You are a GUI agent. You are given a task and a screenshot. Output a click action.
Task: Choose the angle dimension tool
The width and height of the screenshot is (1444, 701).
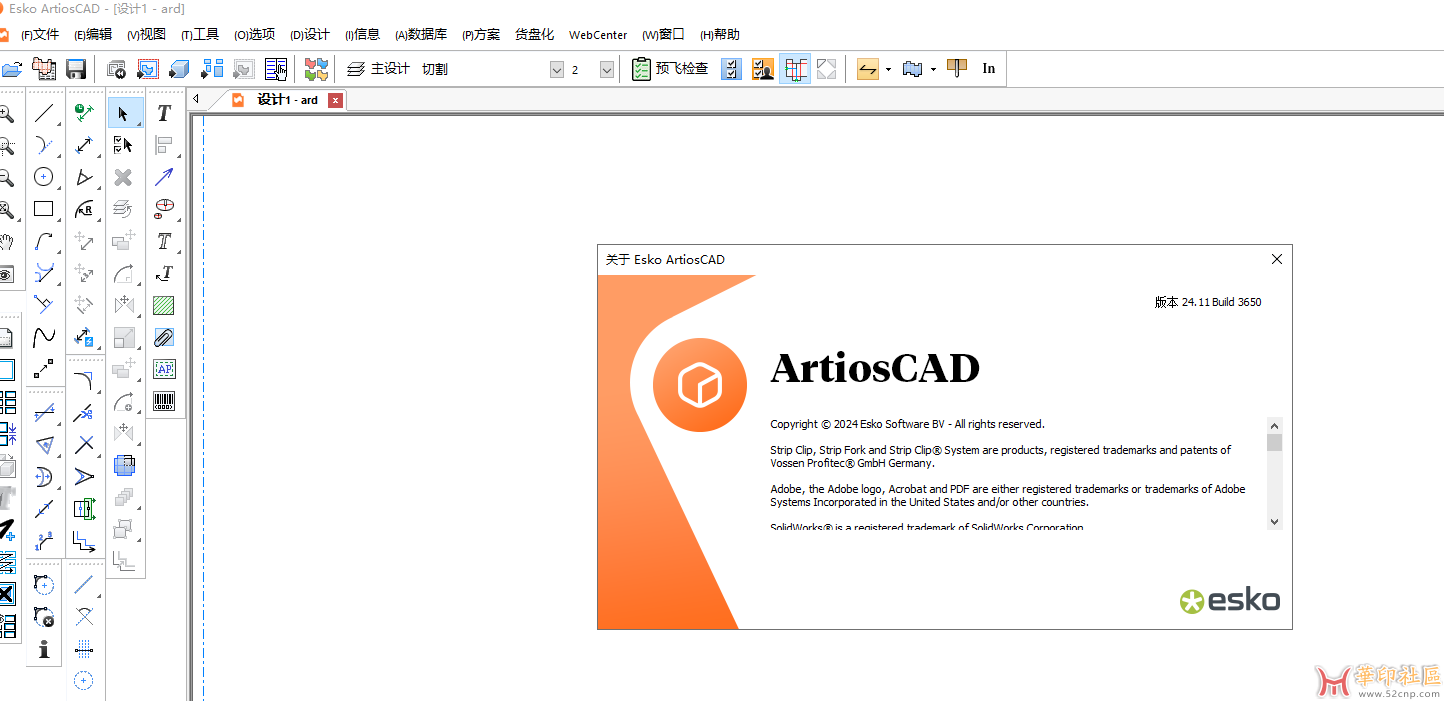click(84, 177)
